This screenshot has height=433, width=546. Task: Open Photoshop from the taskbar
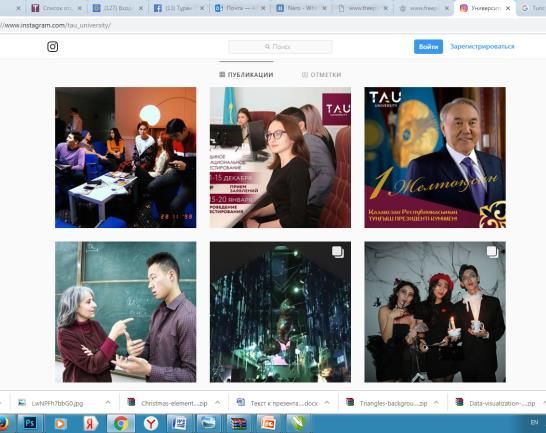pos(30,423)
